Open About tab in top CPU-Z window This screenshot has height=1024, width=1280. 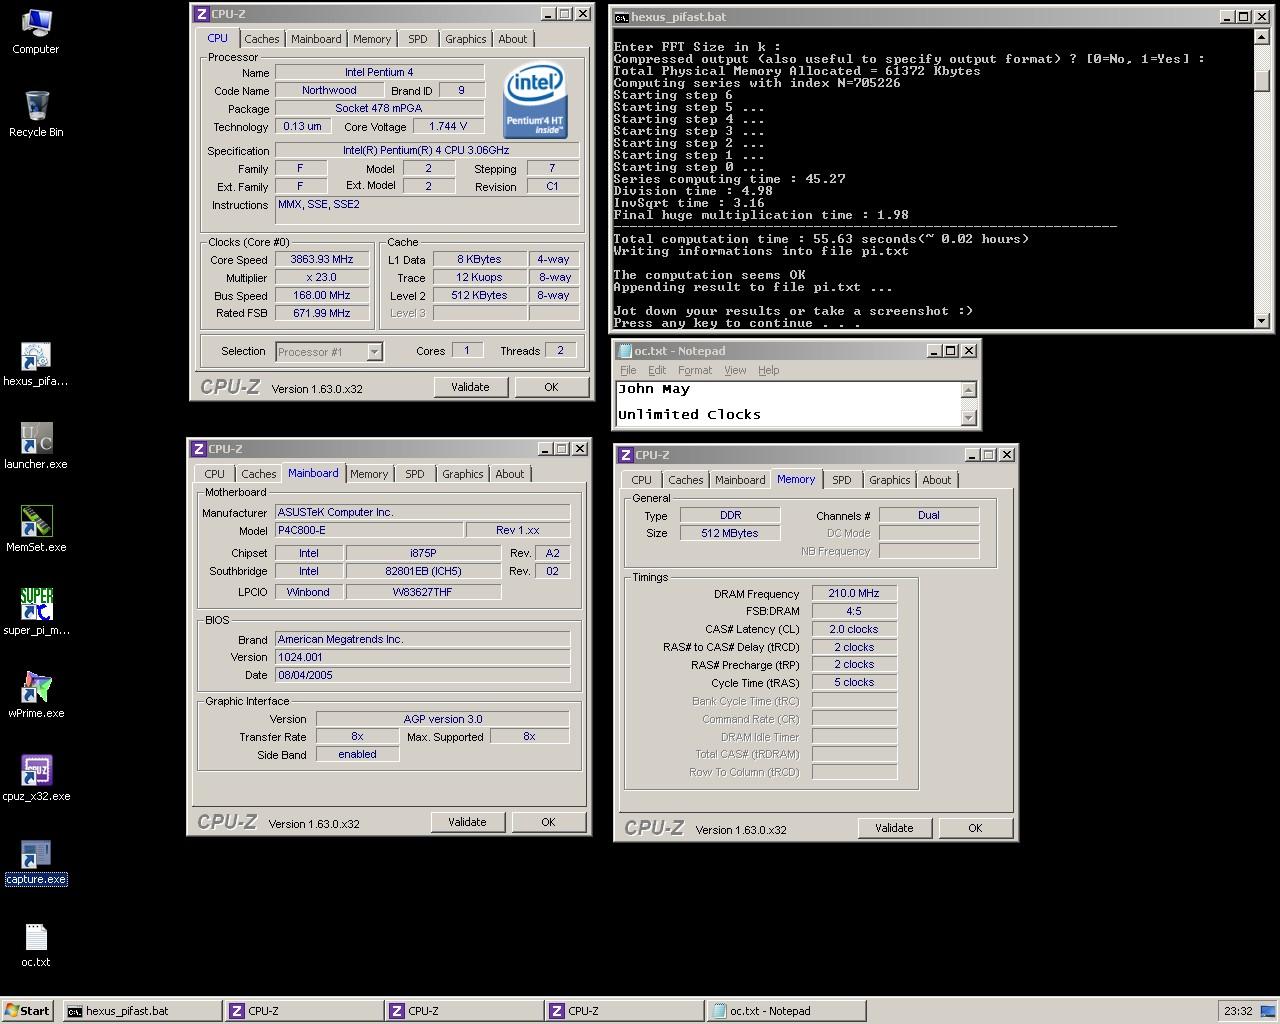click(x=513, y=39)
